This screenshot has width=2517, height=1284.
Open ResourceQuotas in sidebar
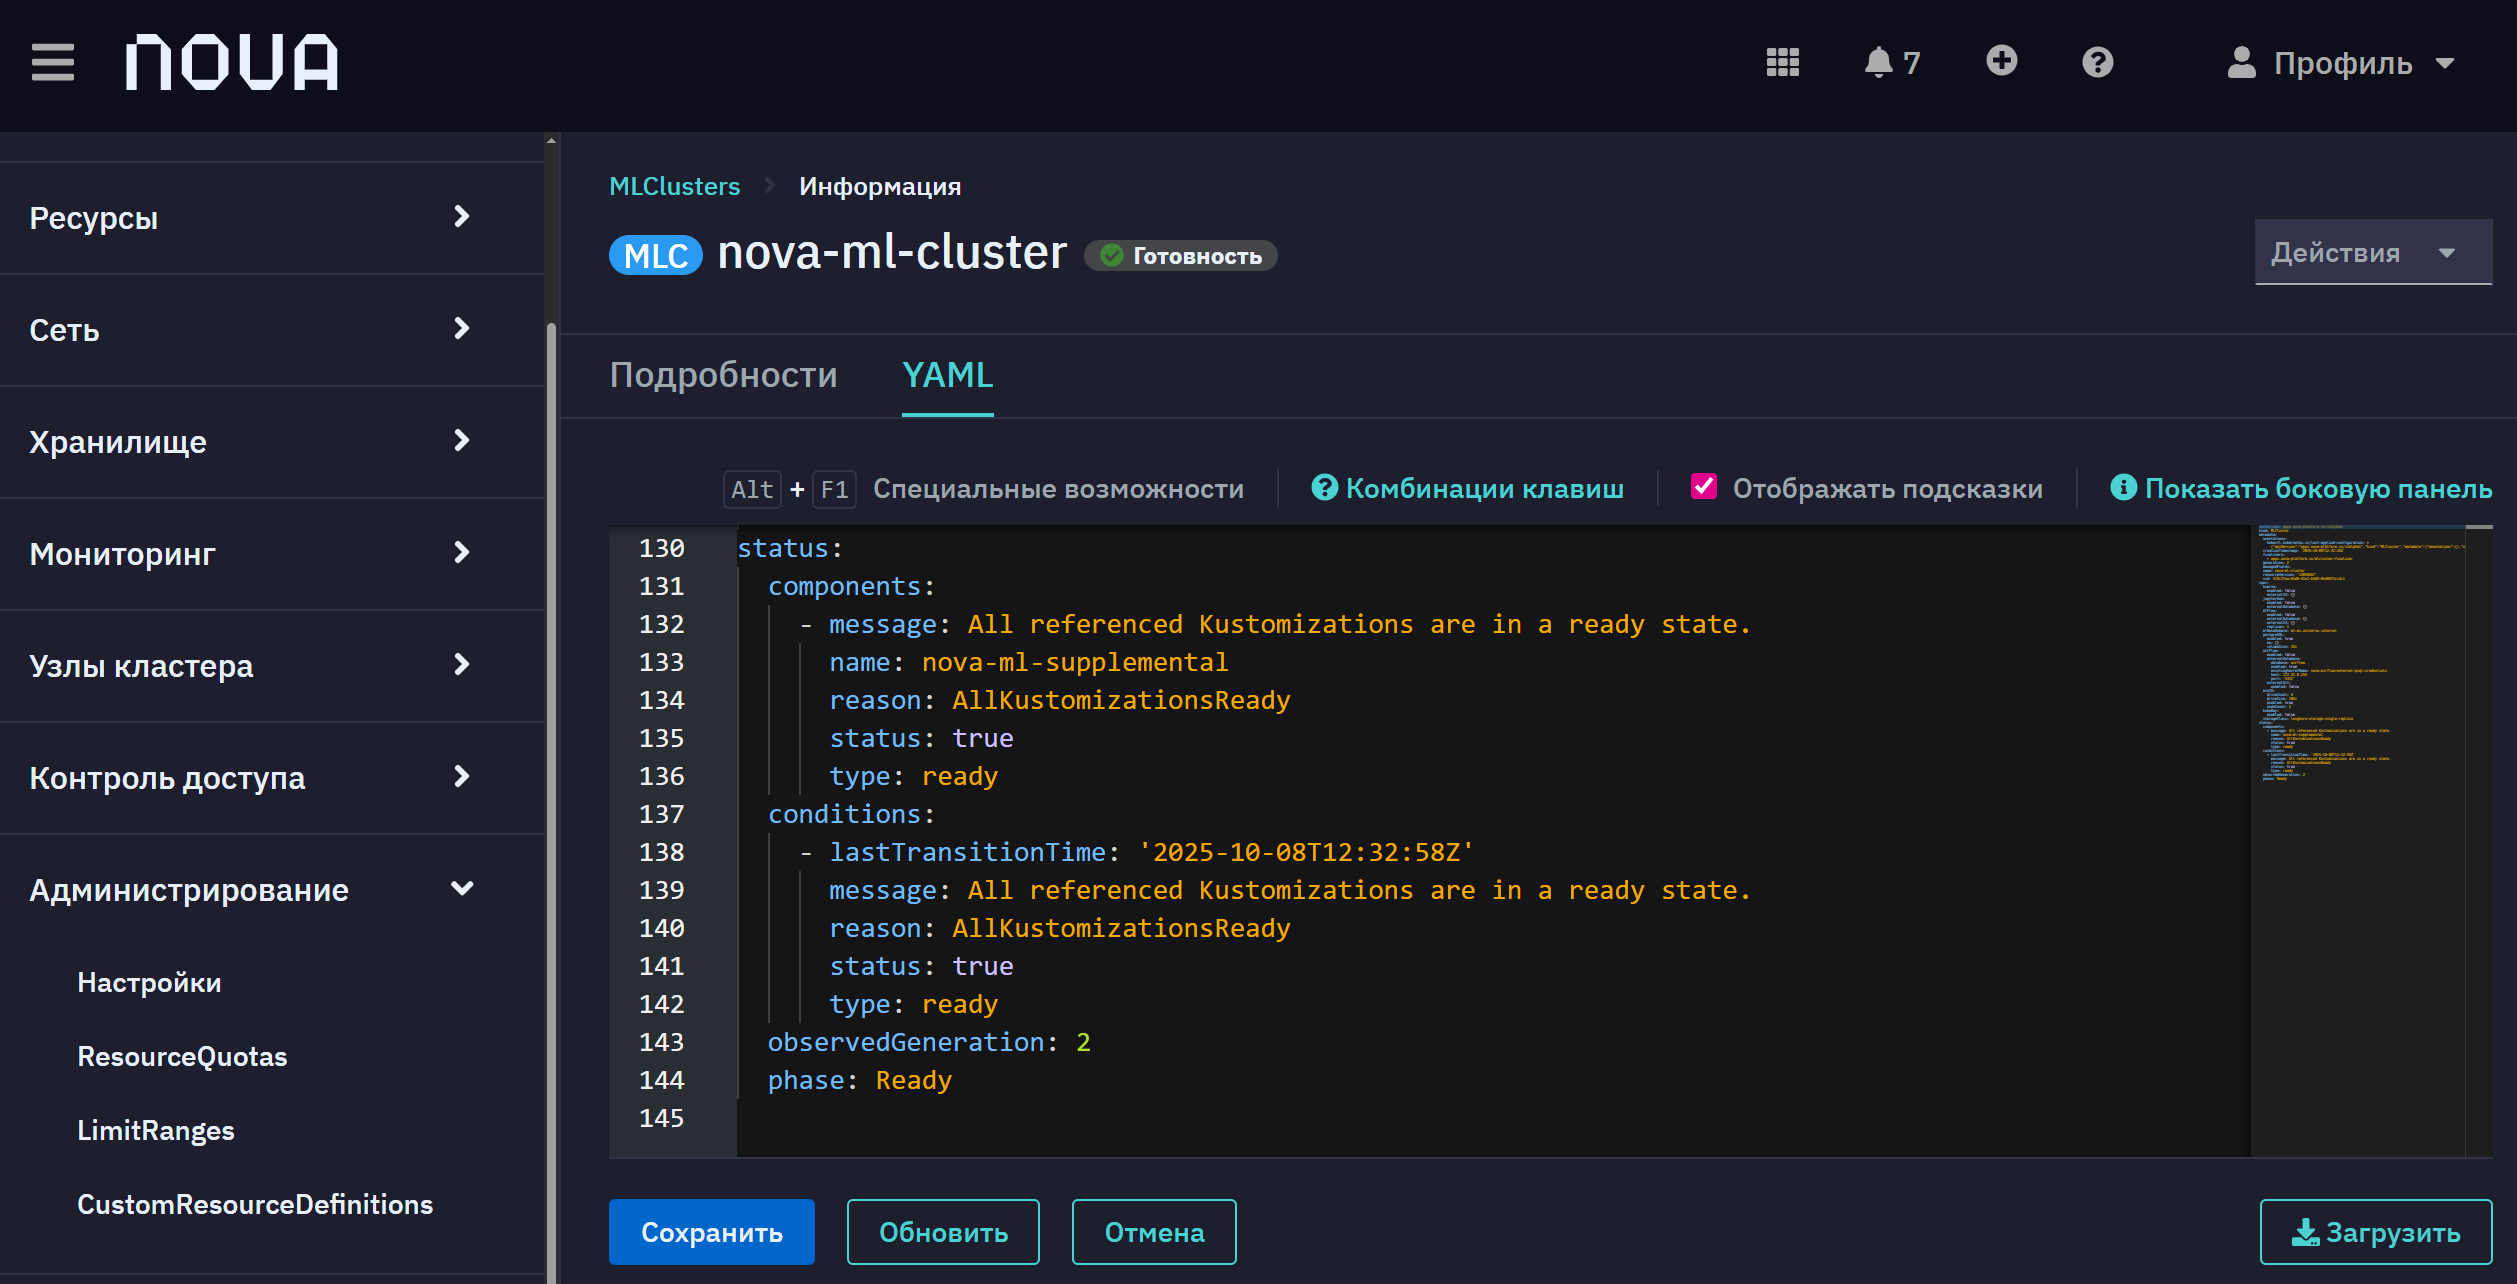(182, 1056)
